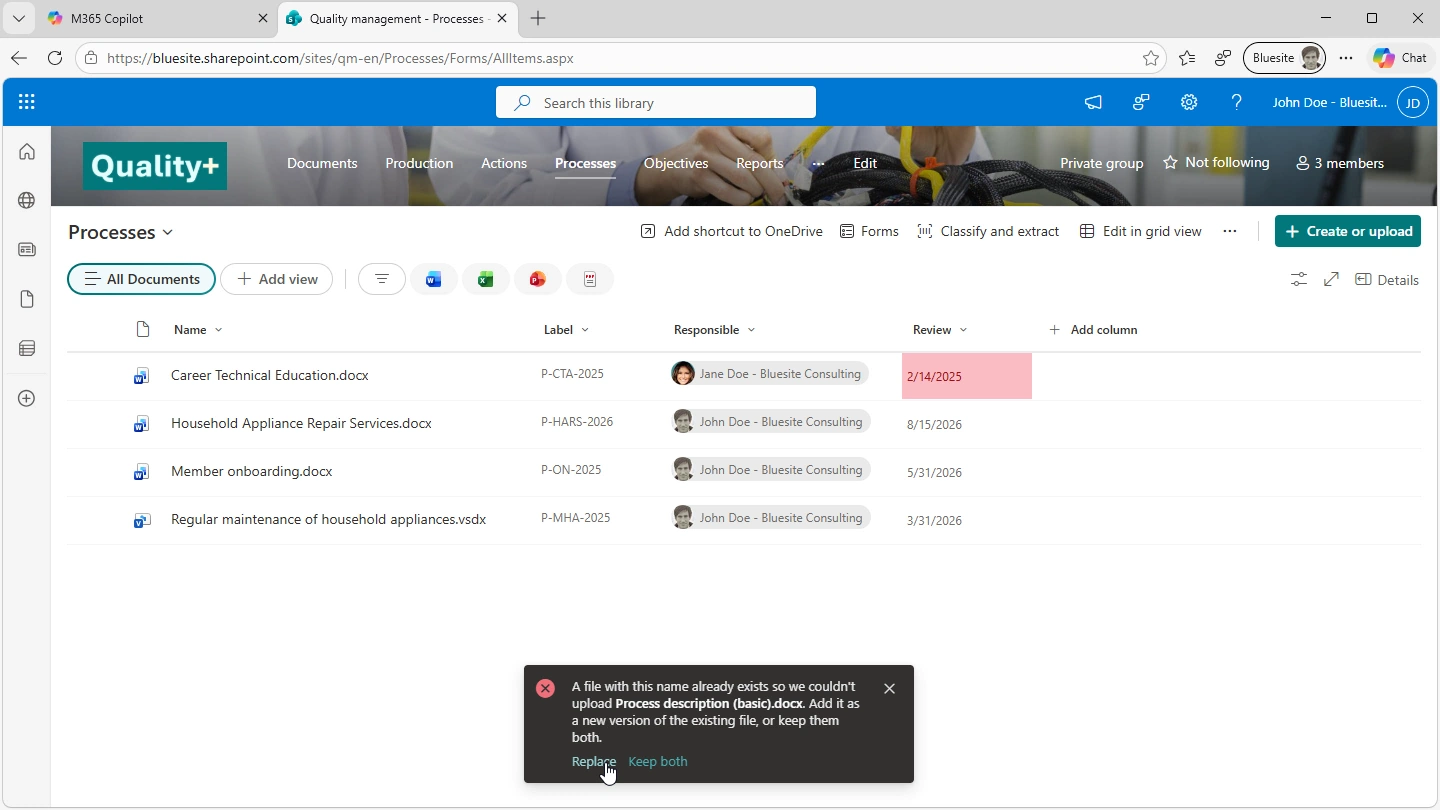Screen dimensions: 1440x810
Task: Open the Microsoft 365 app launcher
Action: point(26,101)
